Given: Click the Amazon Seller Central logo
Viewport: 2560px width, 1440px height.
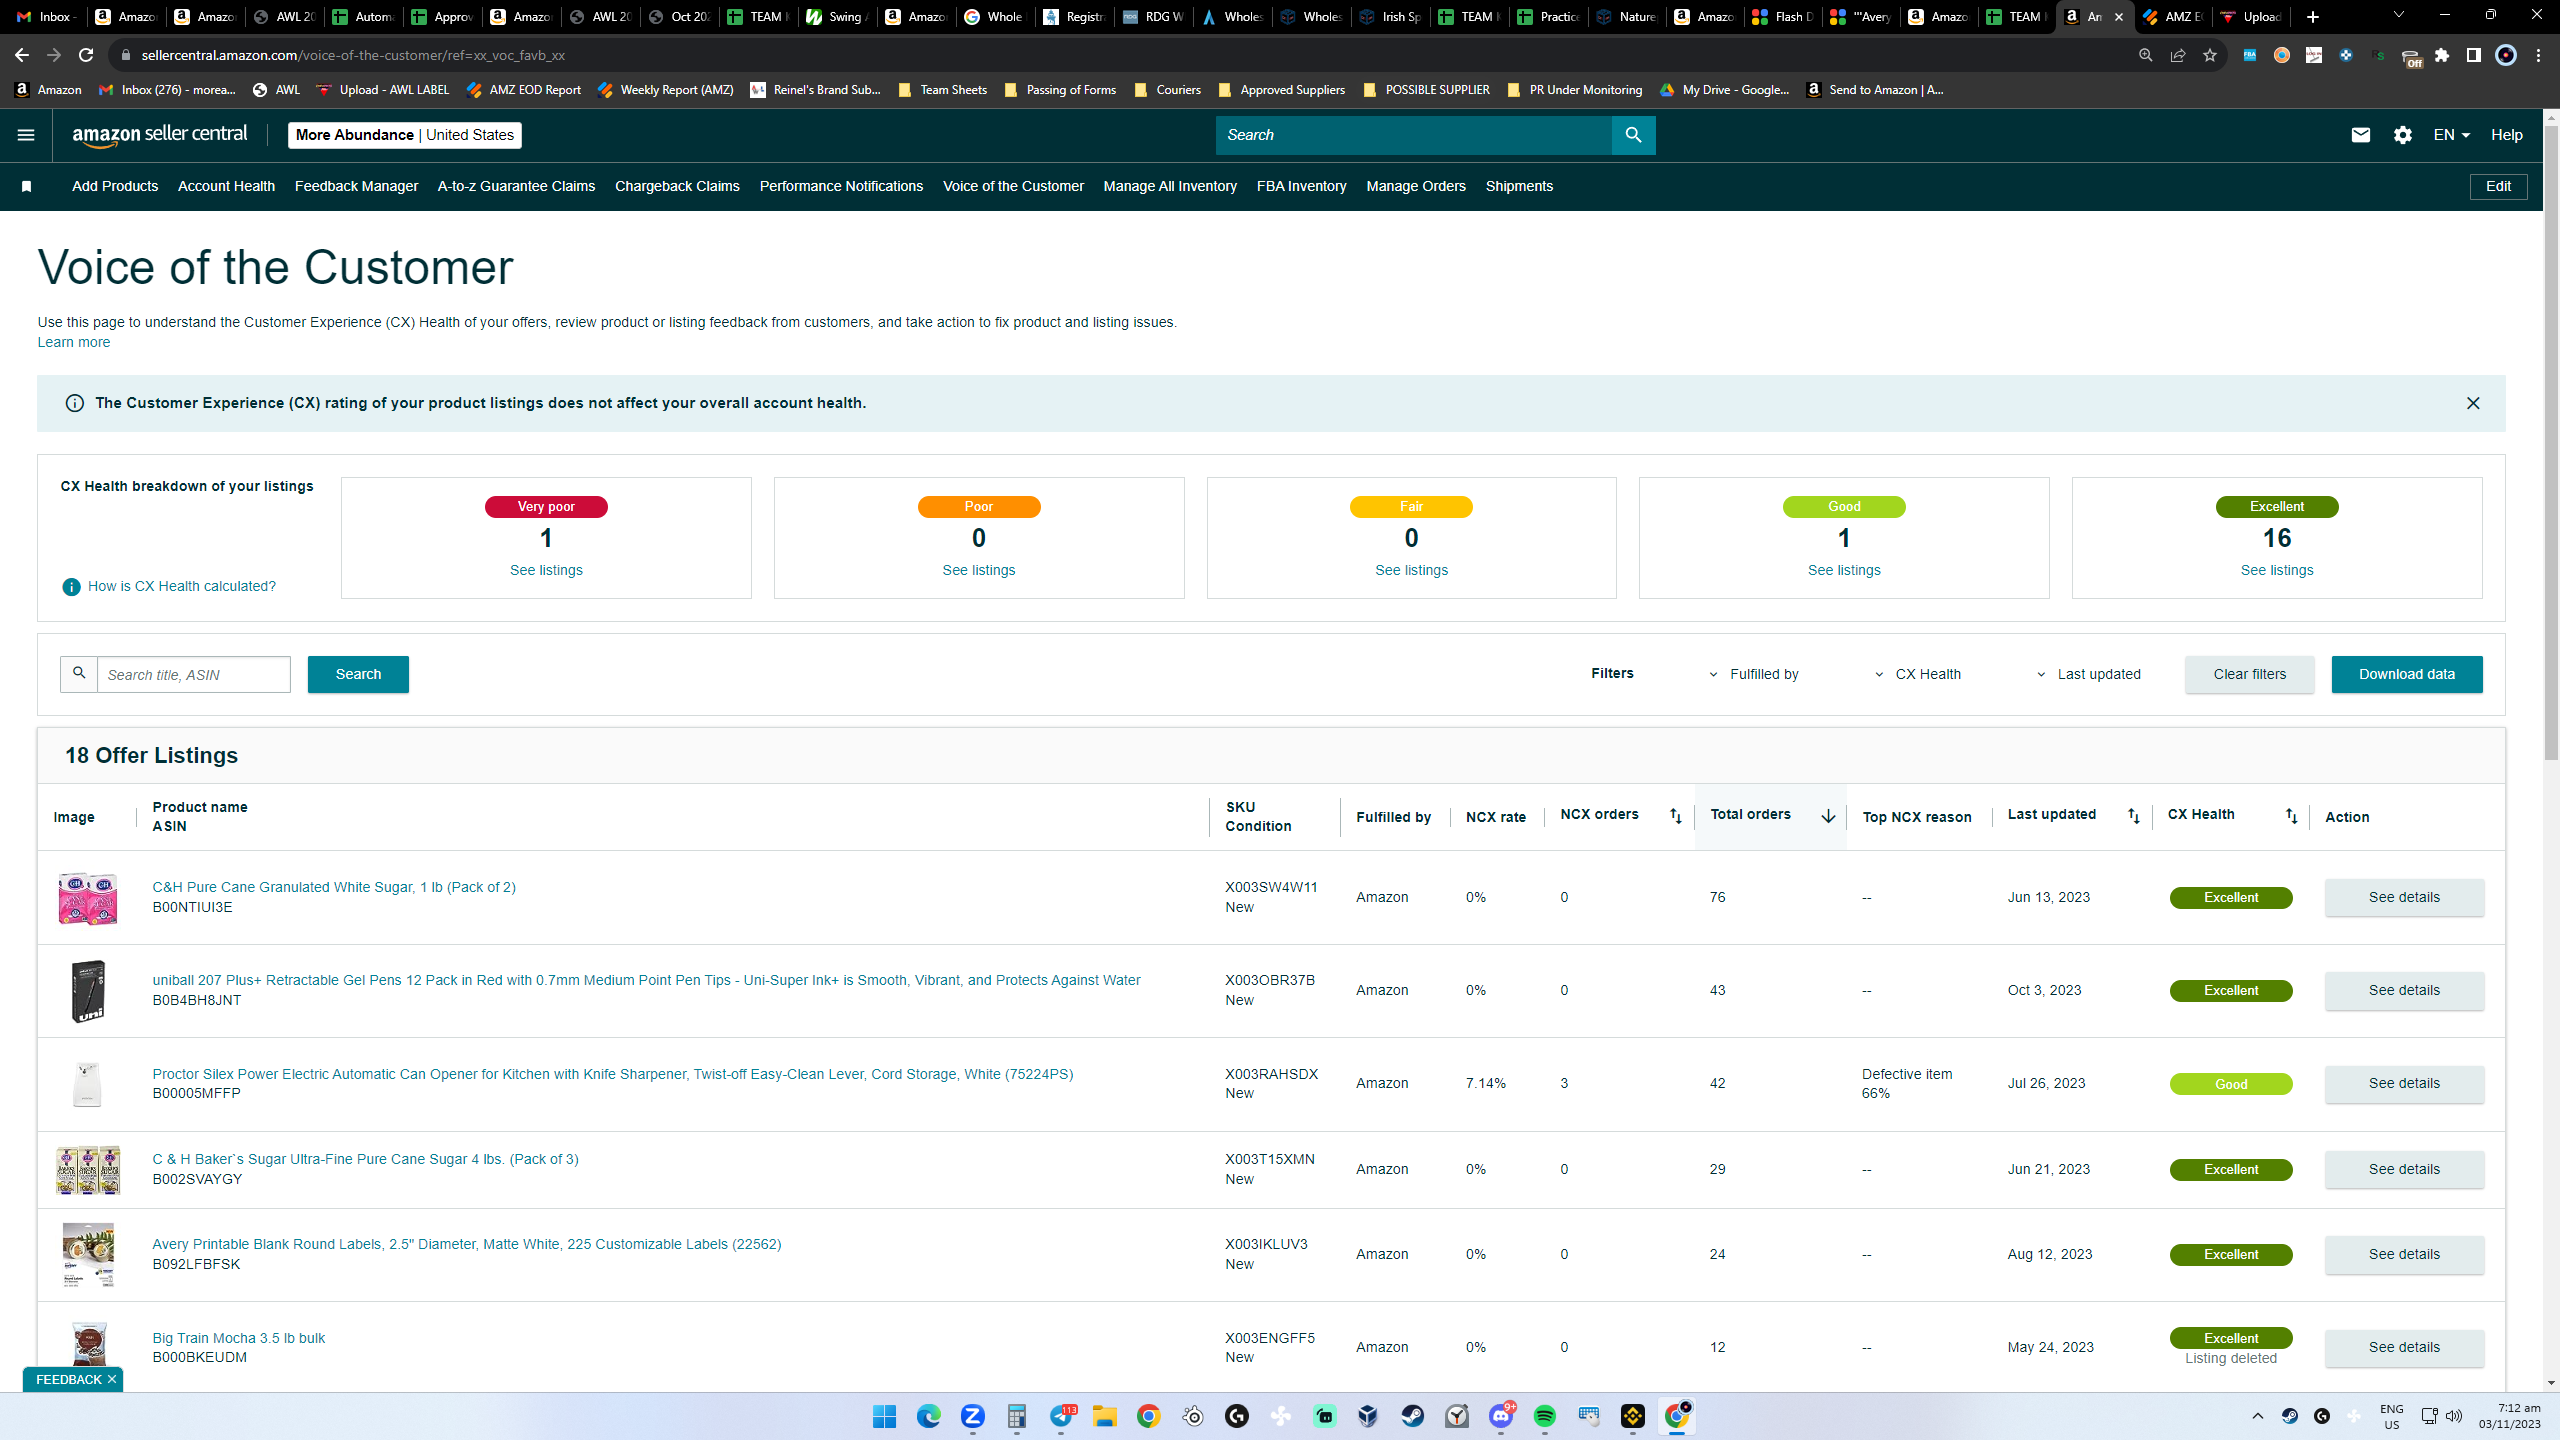Looking at the screenshot, I should [160, 135].
